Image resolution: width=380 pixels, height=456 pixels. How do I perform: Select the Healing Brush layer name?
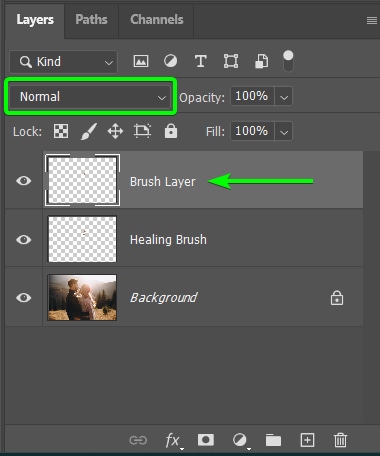(168, 240)
